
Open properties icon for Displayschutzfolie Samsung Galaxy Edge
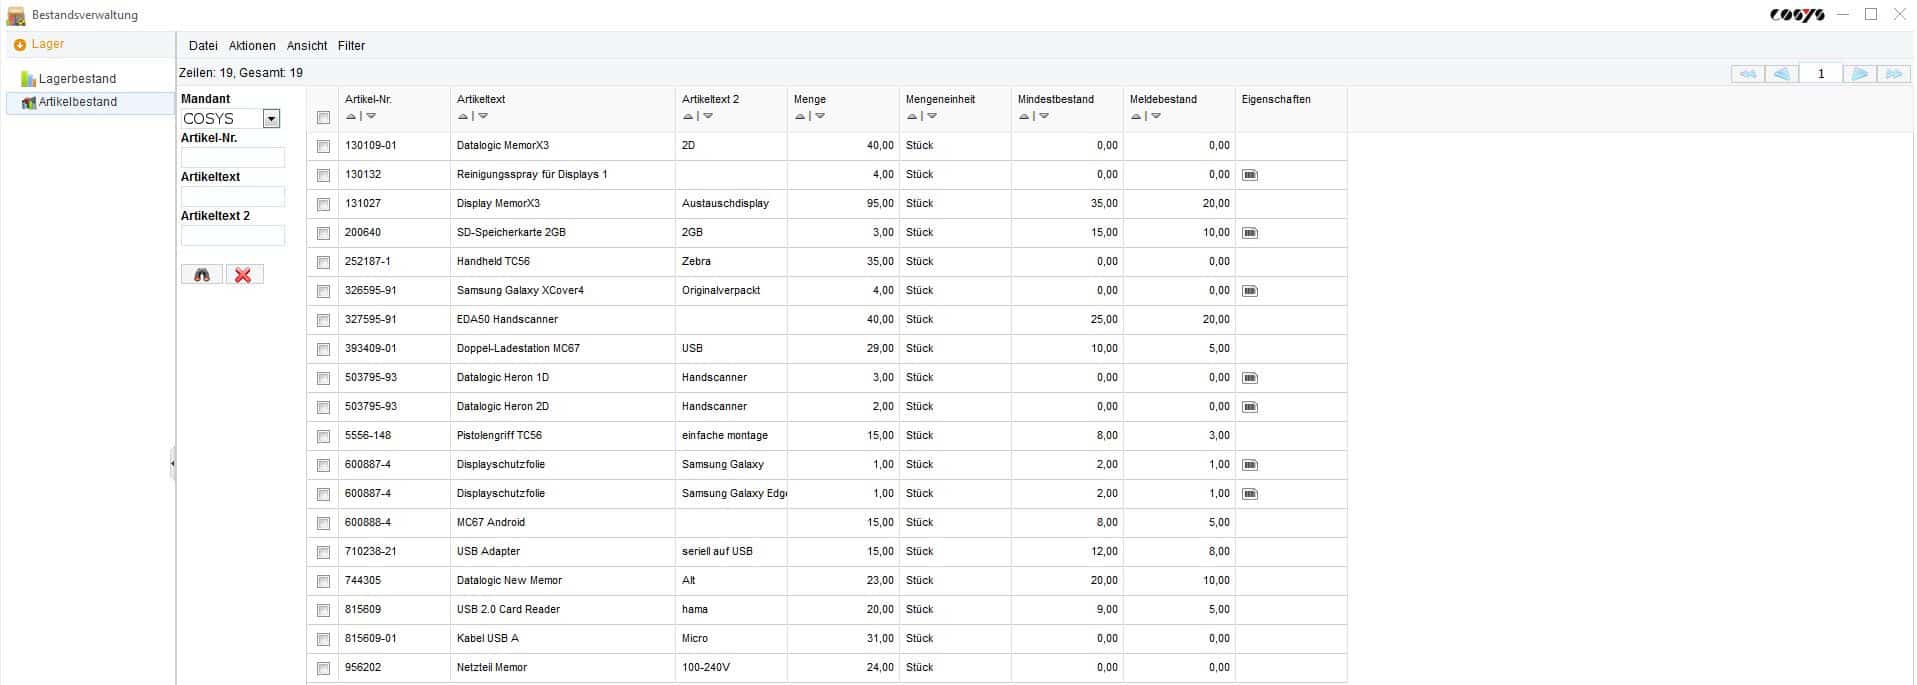point(1250,494)
